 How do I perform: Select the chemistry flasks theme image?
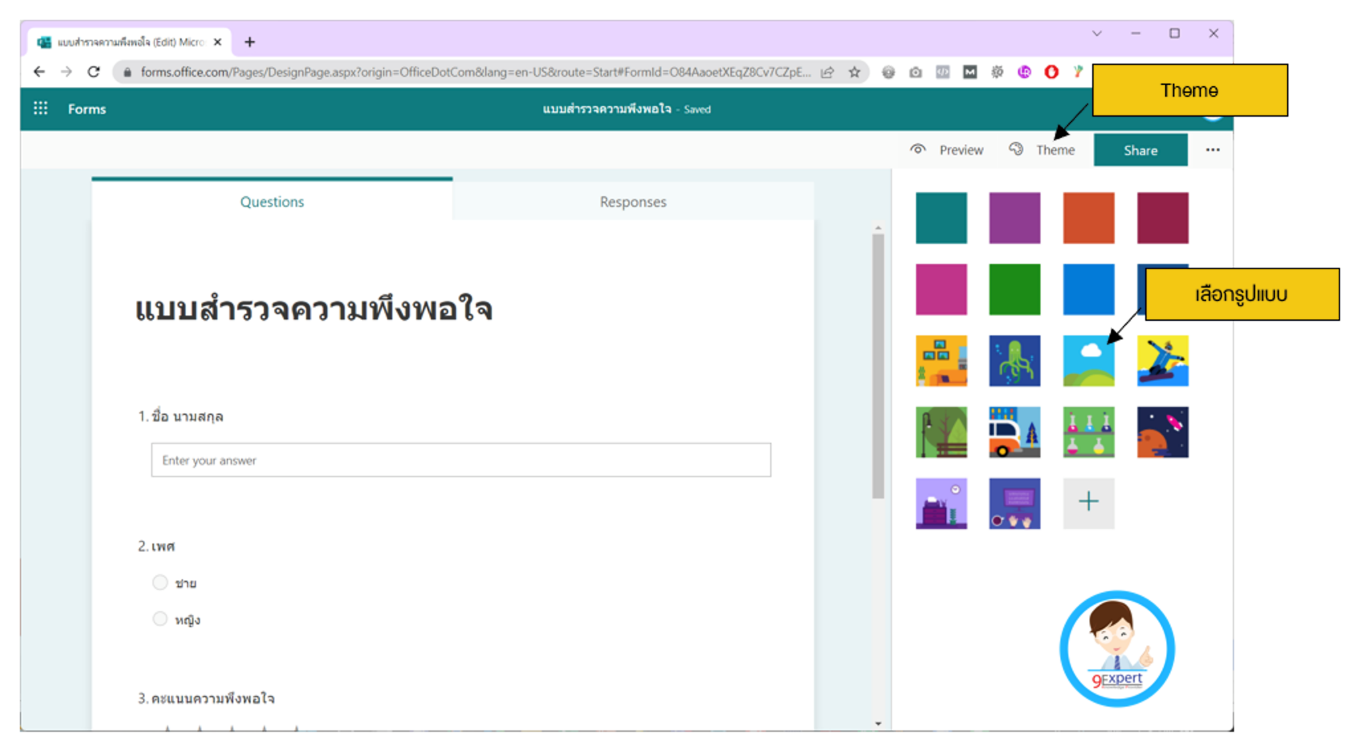pos(1088,432)
